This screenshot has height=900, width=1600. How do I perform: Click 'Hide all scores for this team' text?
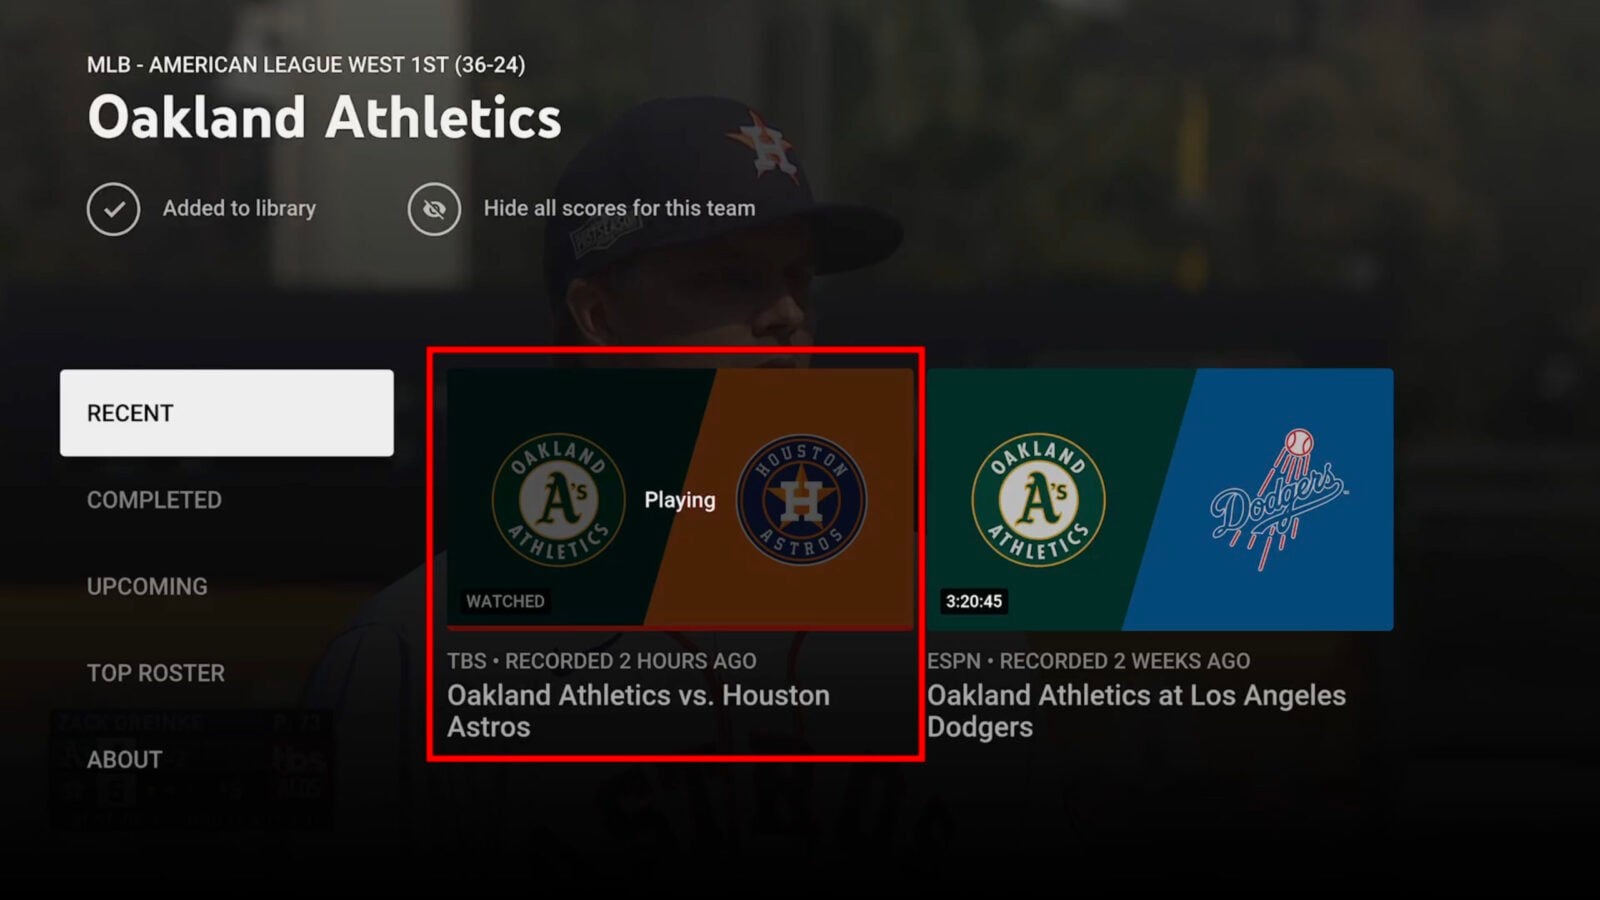(x=619, y=208)
